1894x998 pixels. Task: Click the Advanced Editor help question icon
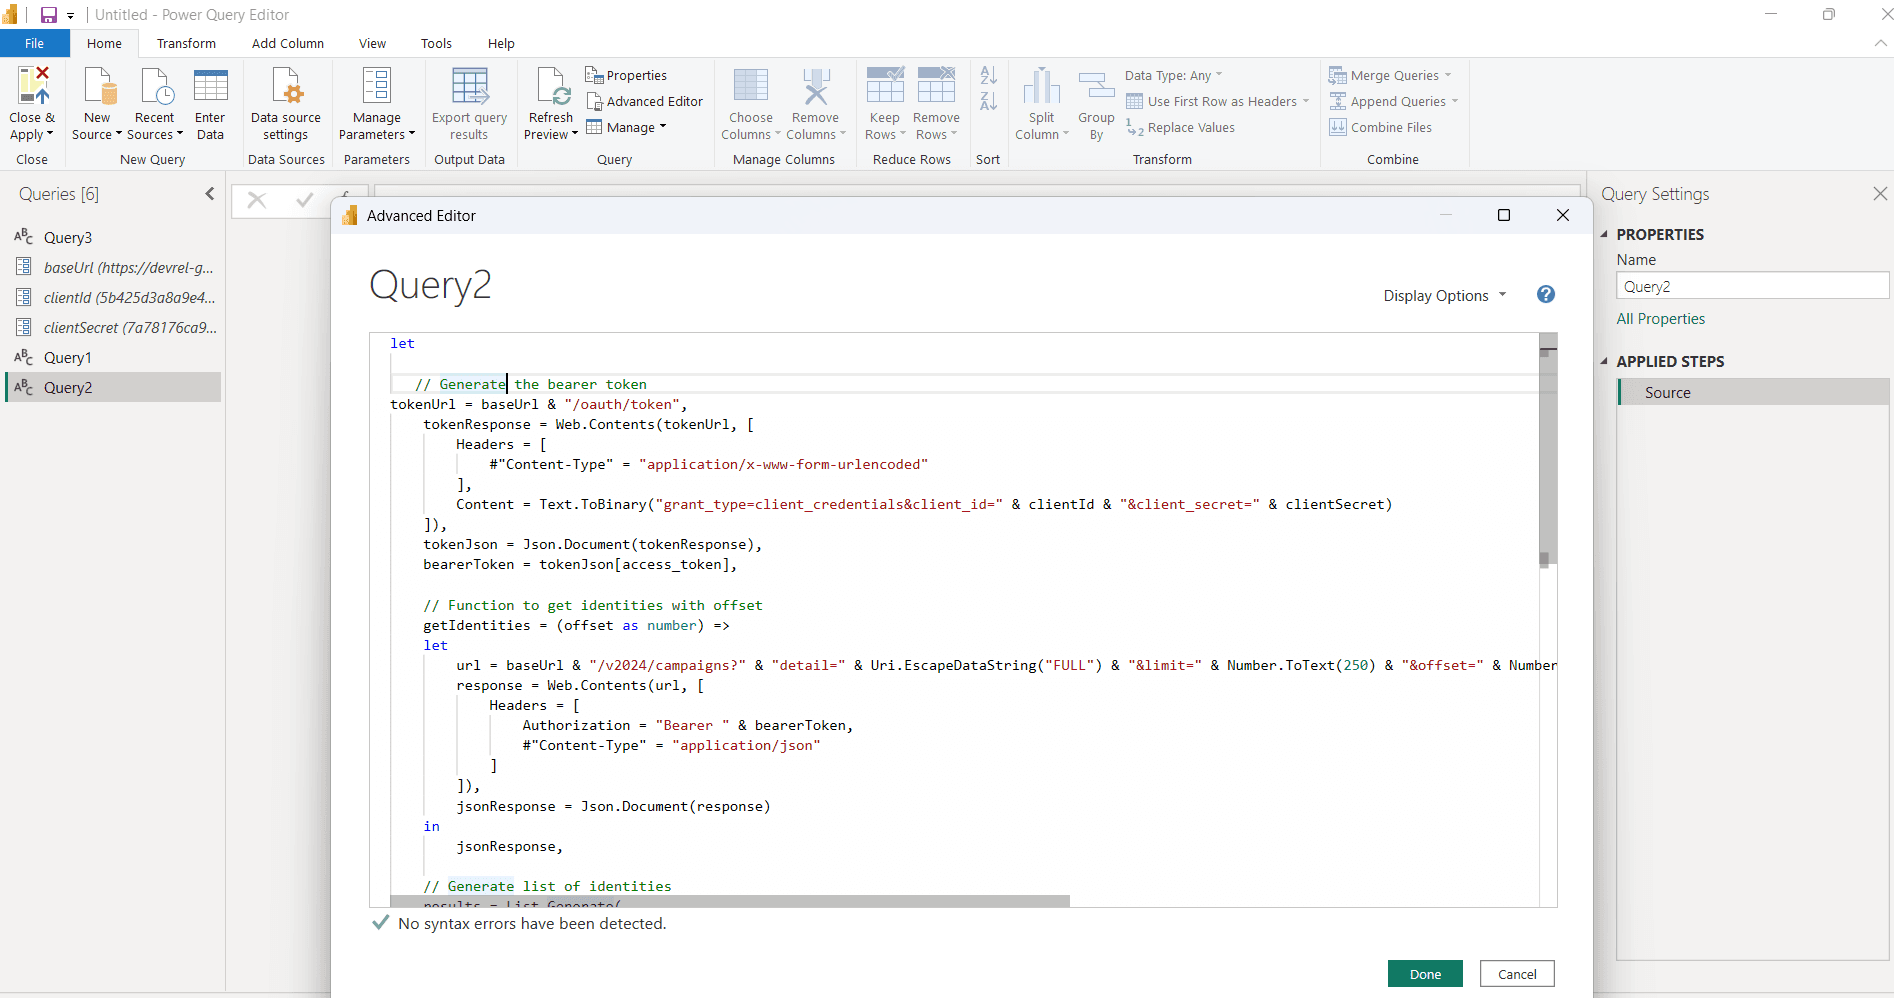point(1545,295)
